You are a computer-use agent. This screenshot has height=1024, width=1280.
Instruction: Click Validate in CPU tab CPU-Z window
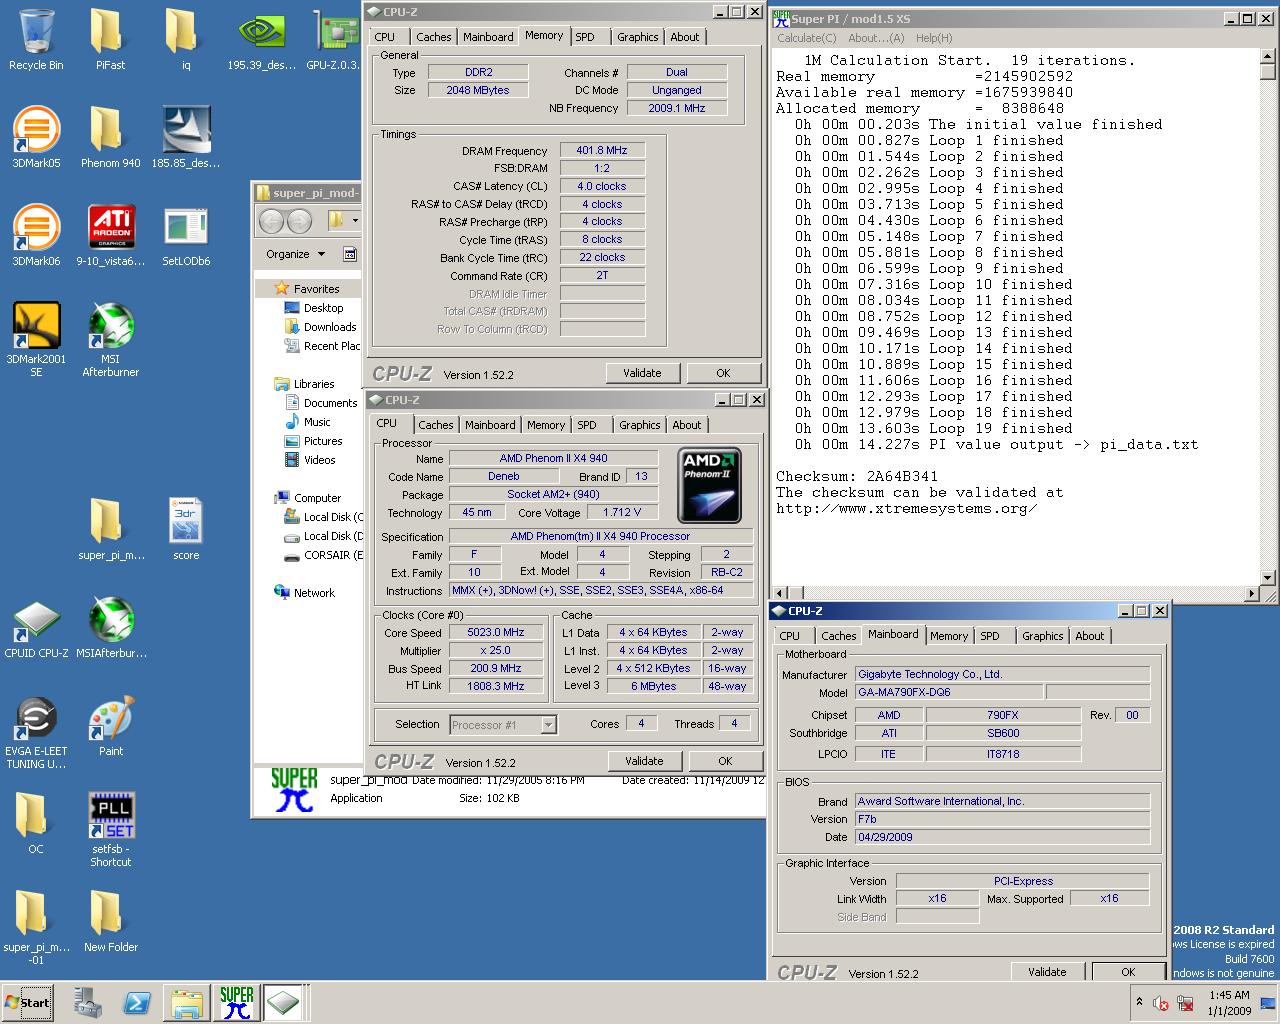(644, 761)
